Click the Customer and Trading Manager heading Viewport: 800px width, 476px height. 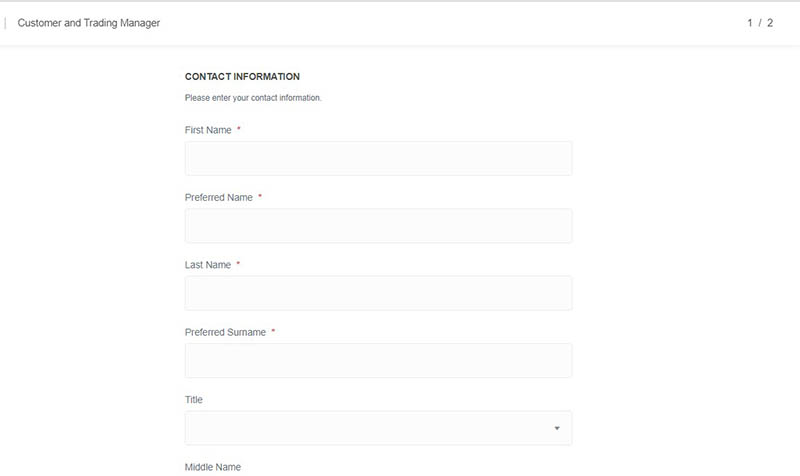tap(89, 23)
